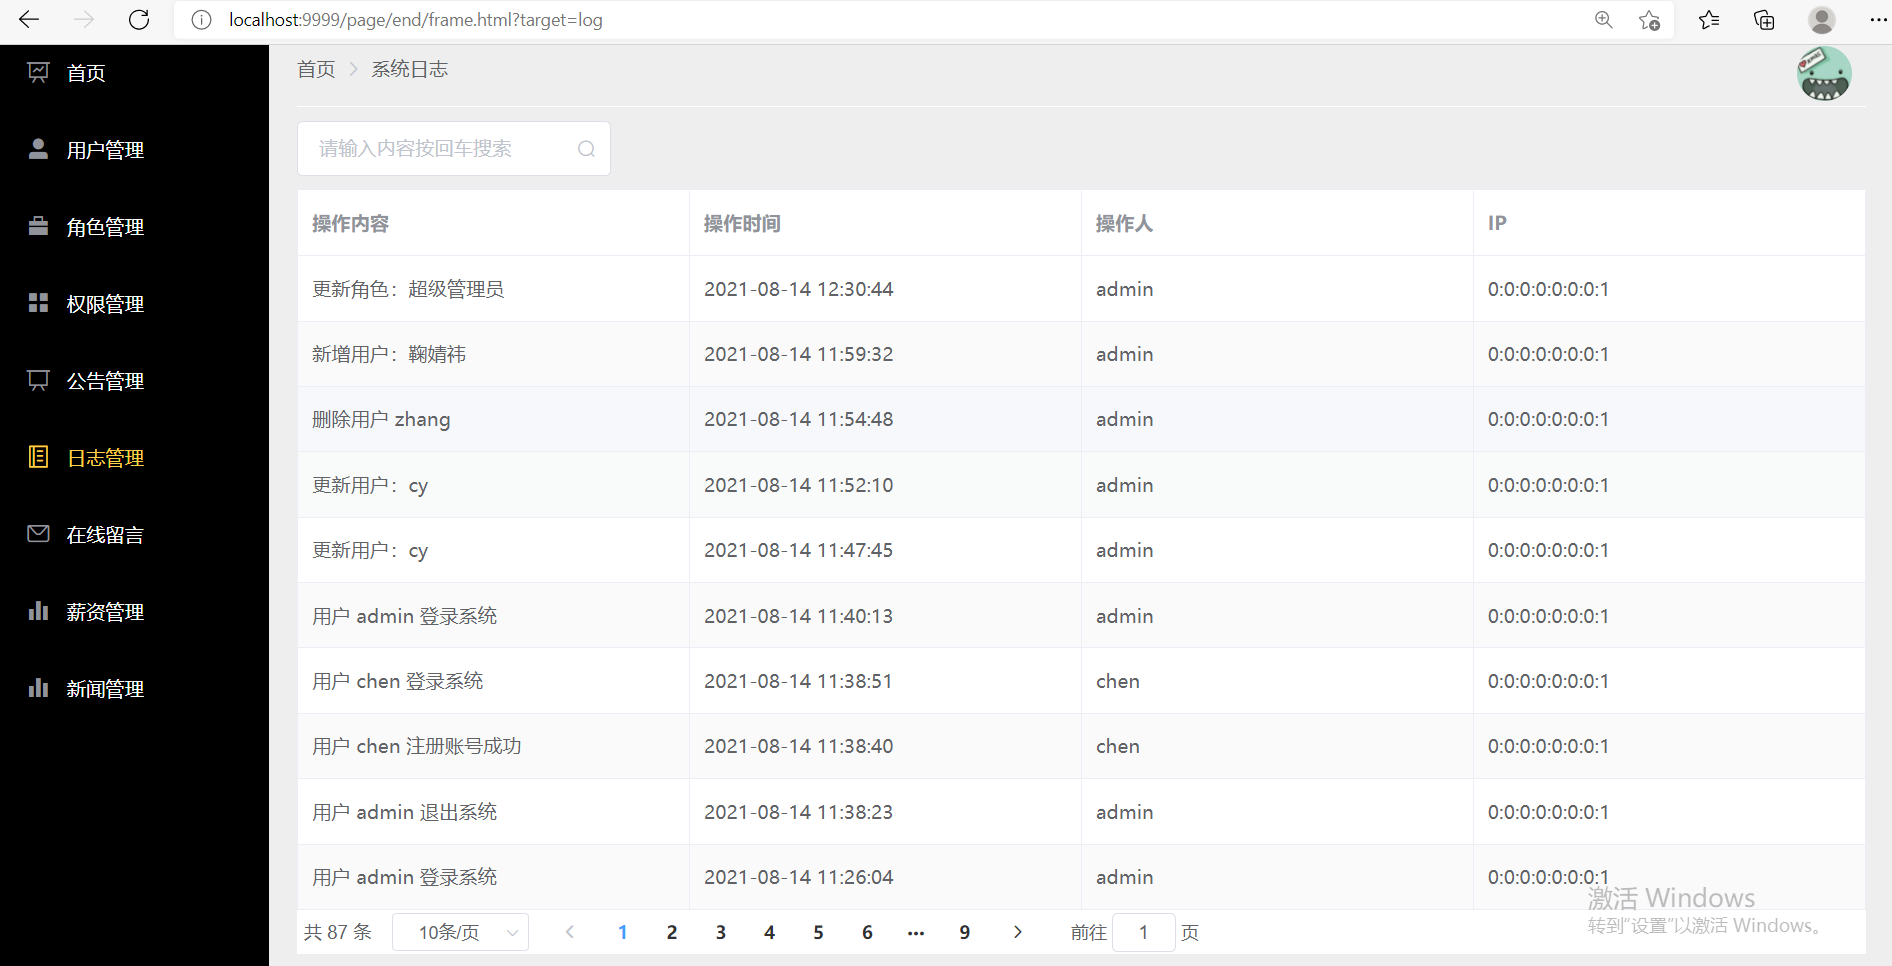The height and width of the screenshot is (966, 1892).
Task: Go to page 2 in pagination
Action: [x=672, y=932]
